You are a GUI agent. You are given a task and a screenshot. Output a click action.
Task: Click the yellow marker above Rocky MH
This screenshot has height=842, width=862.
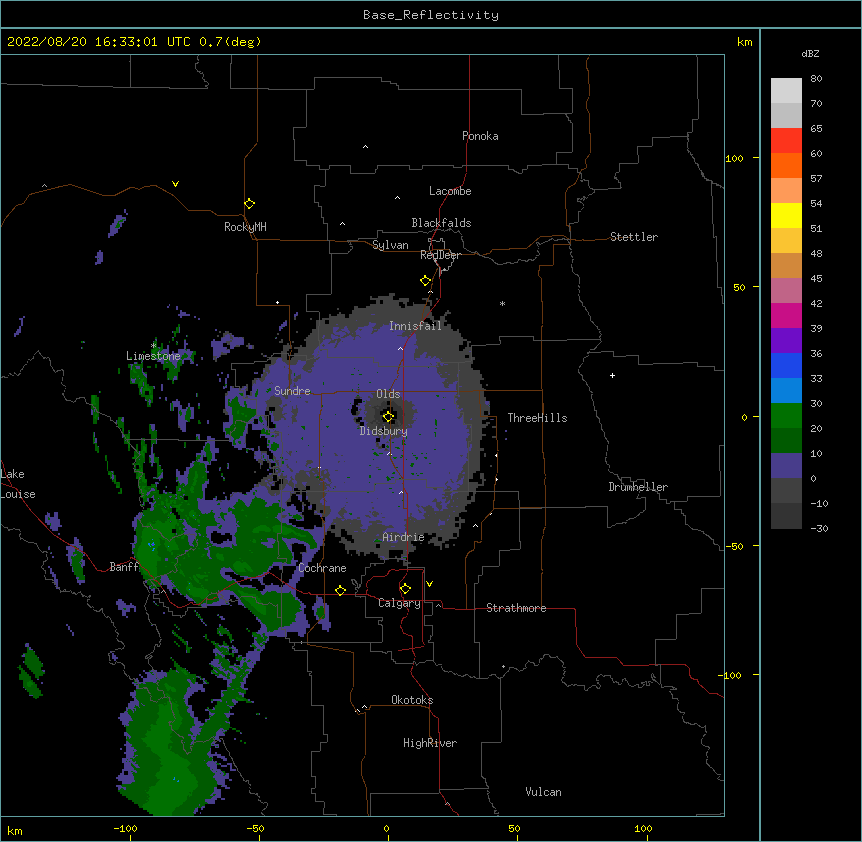pos(249,204)
